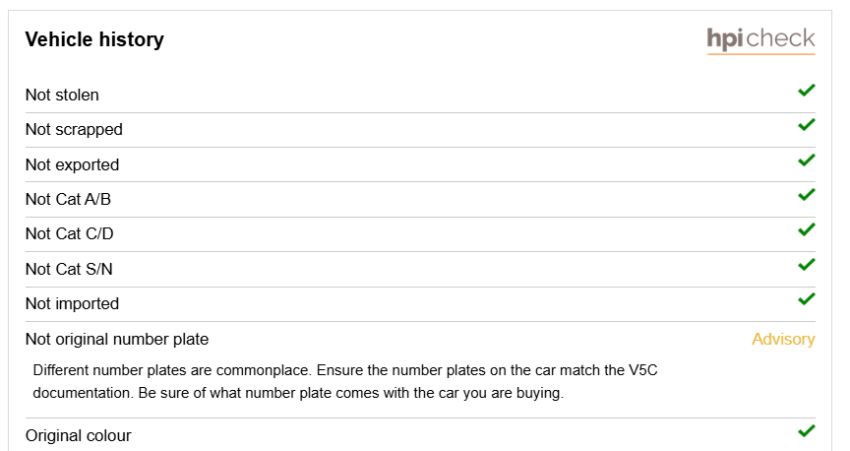This screenshot has width=850, height=451.
Task: Click the green tick for Not scrapped
Action: click(807, 125)
